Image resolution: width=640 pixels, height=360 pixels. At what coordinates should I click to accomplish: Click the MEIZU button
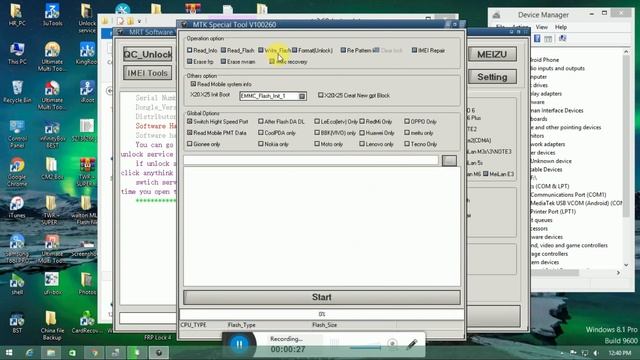[492, 54]
